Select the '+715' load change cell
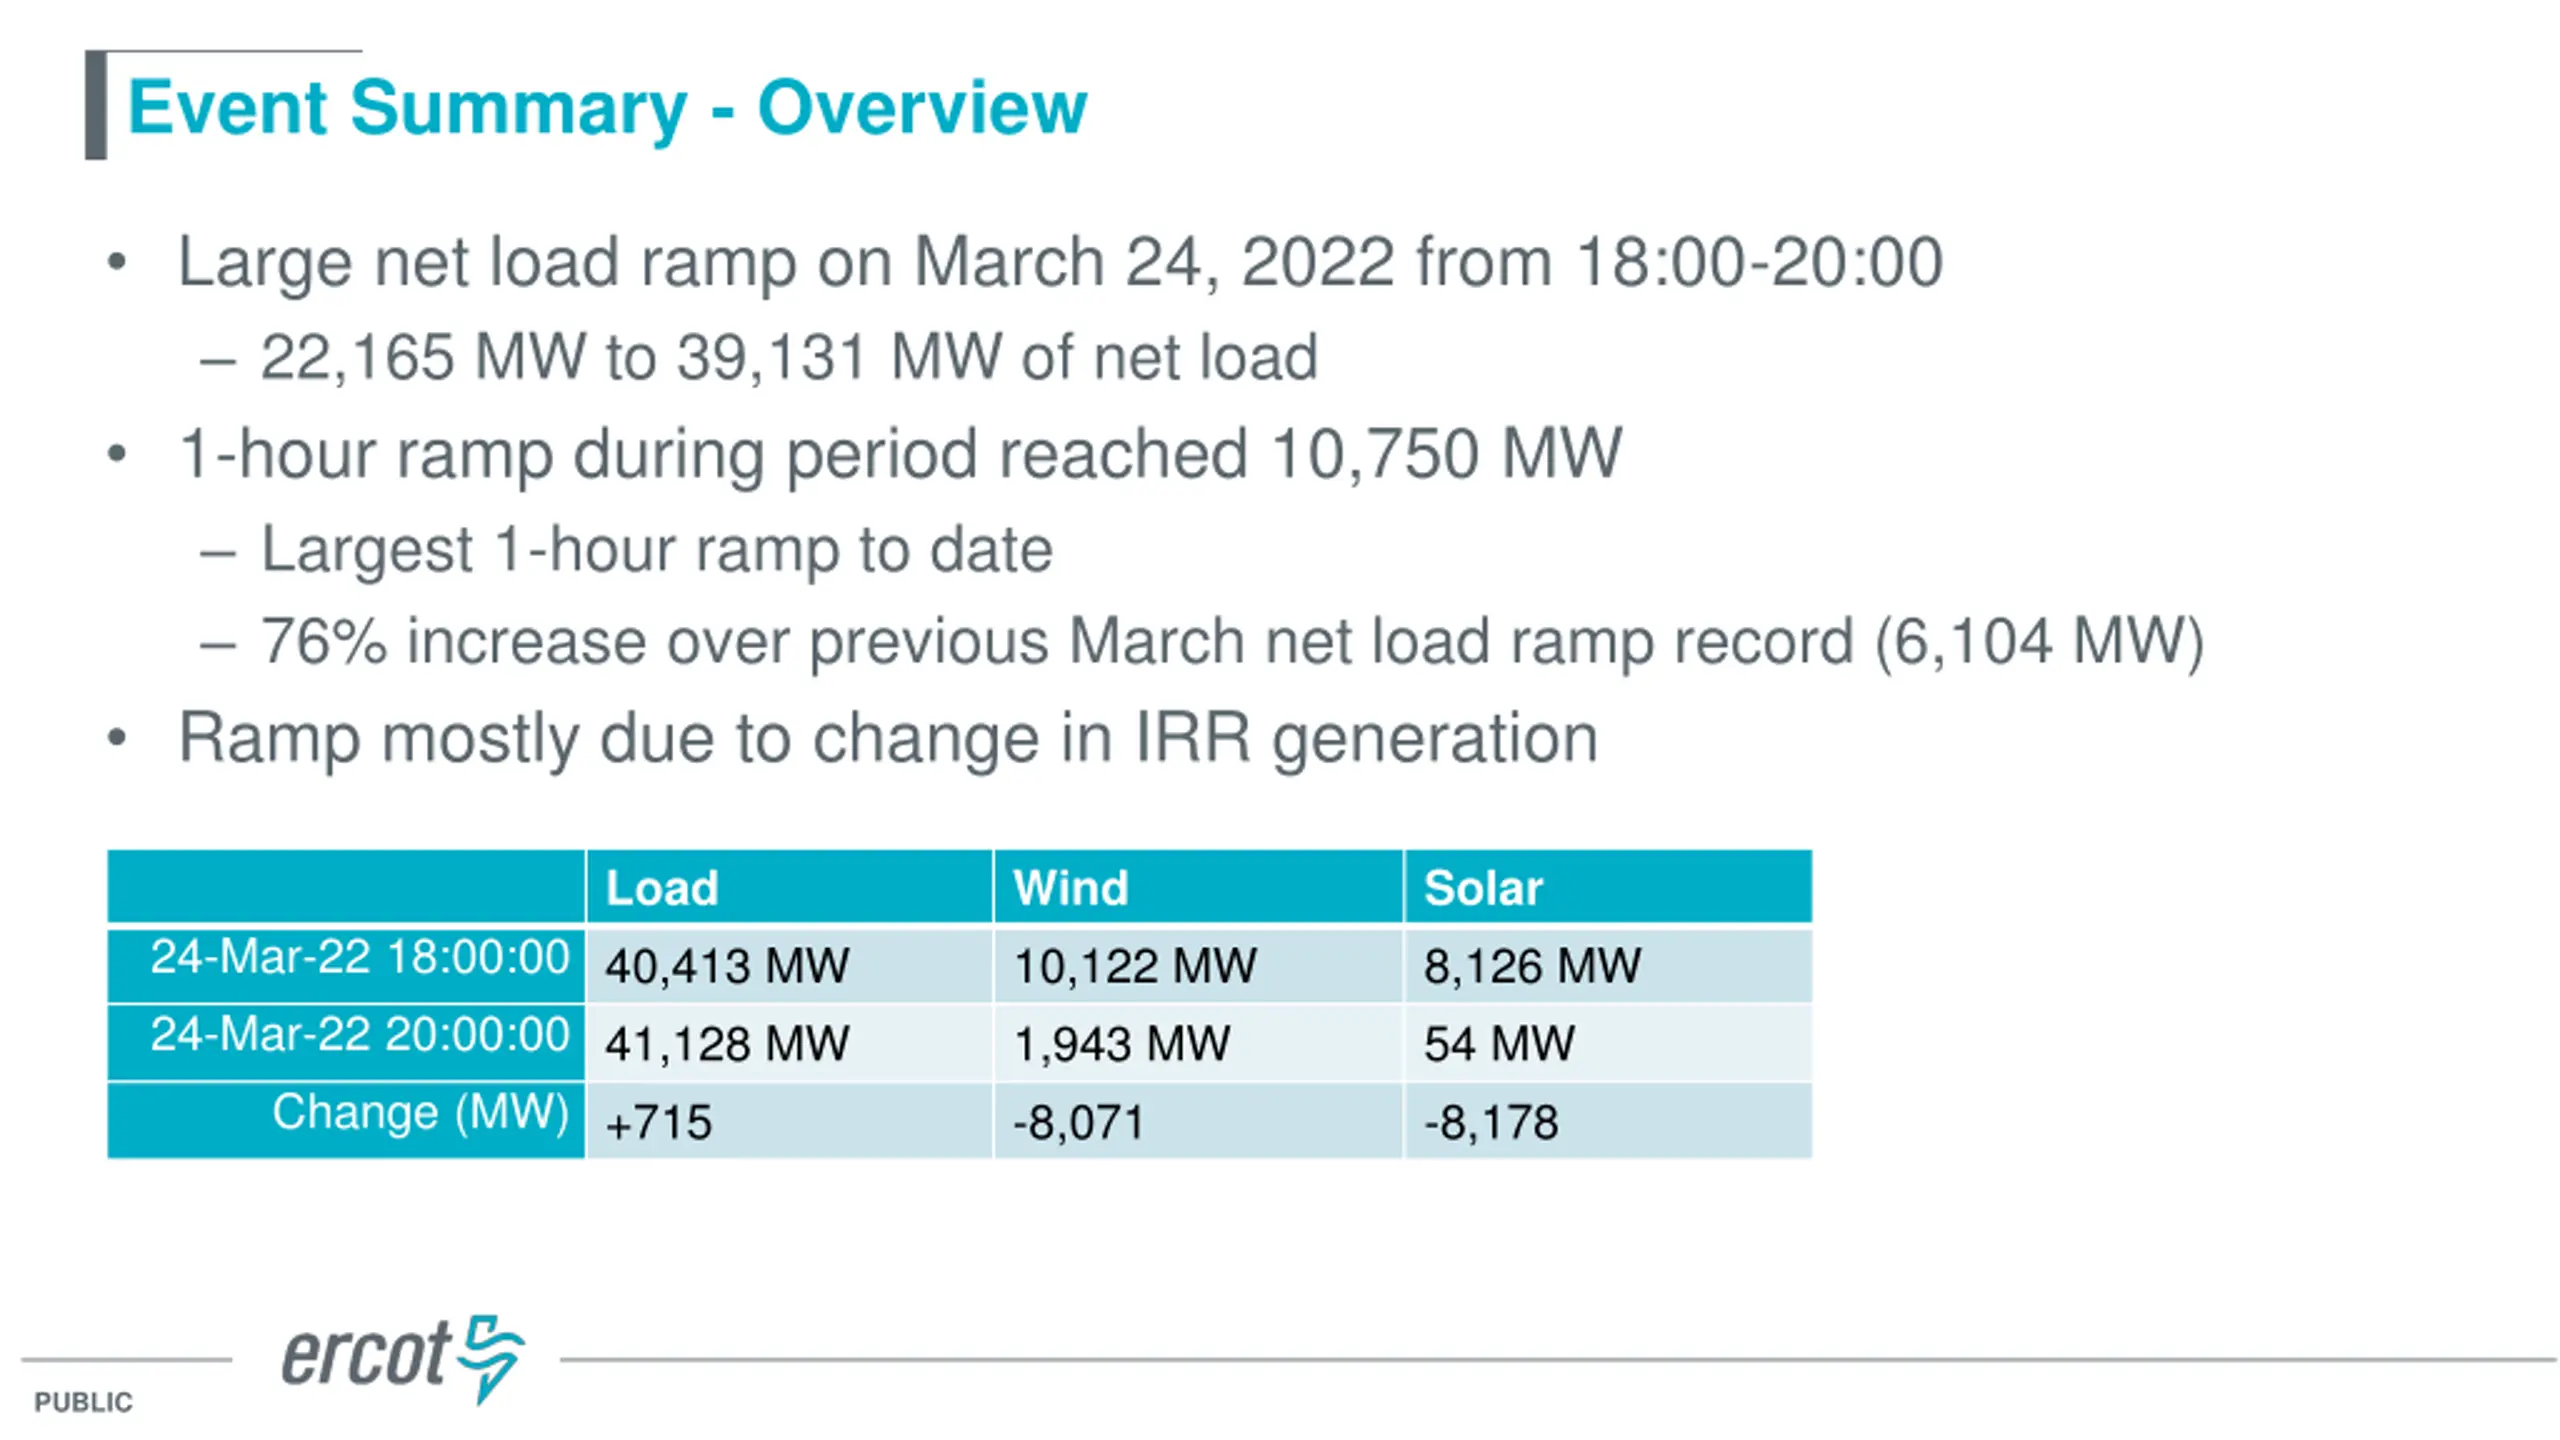This screenshot has height=1440, width=2560. [789, 1121]
